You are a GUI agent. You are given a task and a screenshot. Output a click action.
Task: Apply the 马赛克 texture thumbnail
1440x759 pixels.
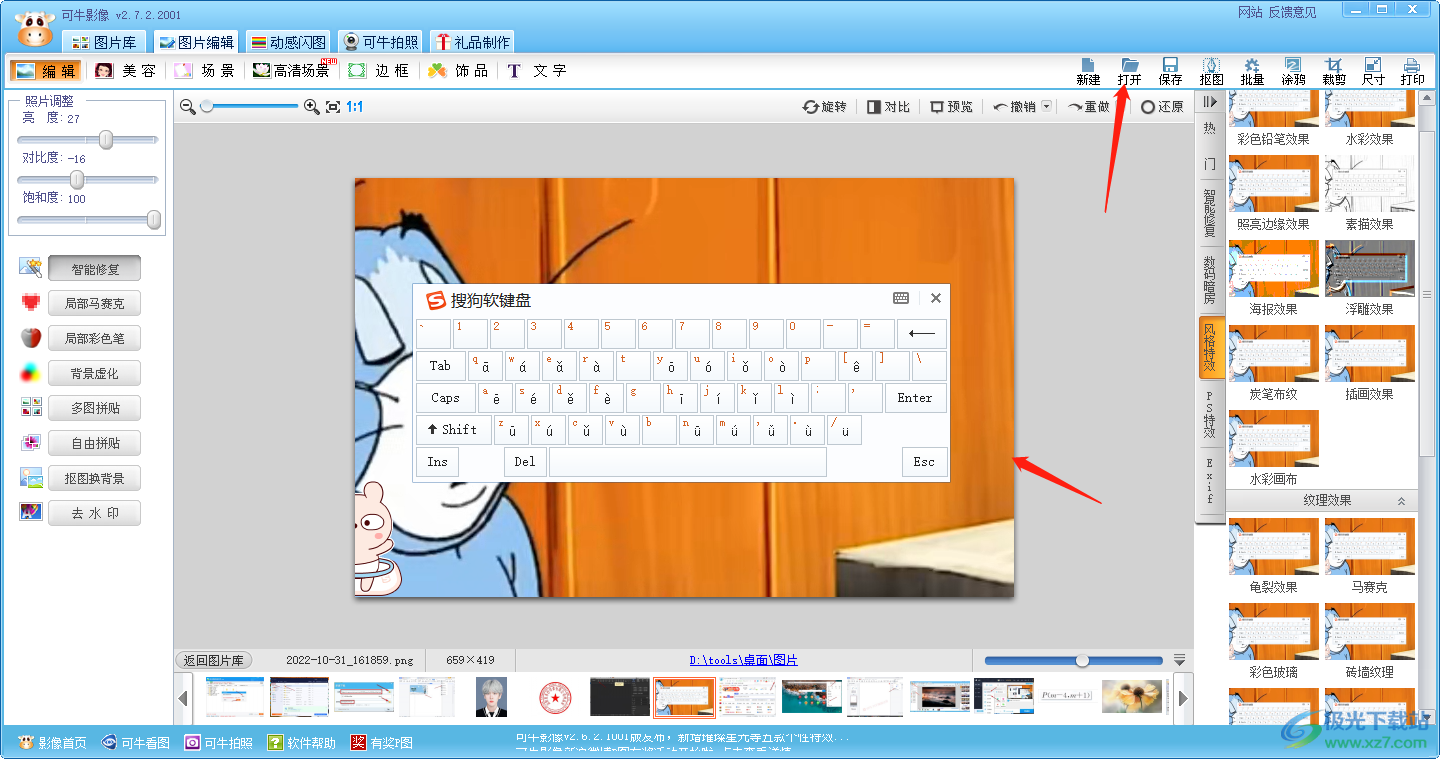[1370, 545]
